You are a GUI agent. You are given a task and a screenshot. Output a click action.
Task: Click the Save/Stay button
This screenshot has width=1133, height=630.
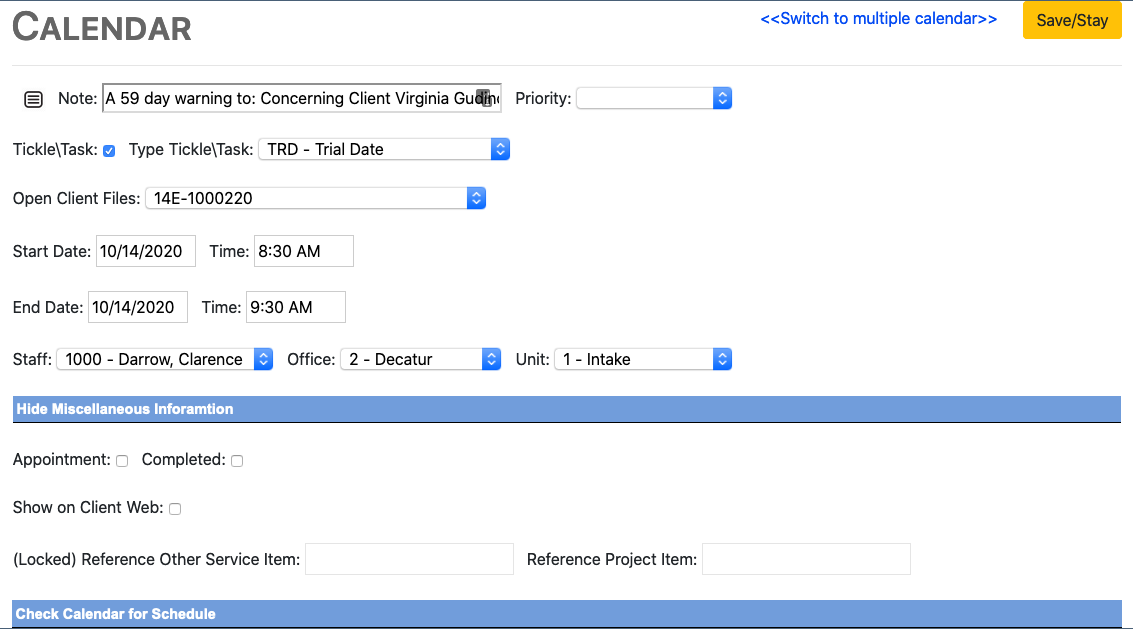point(1072,20)
